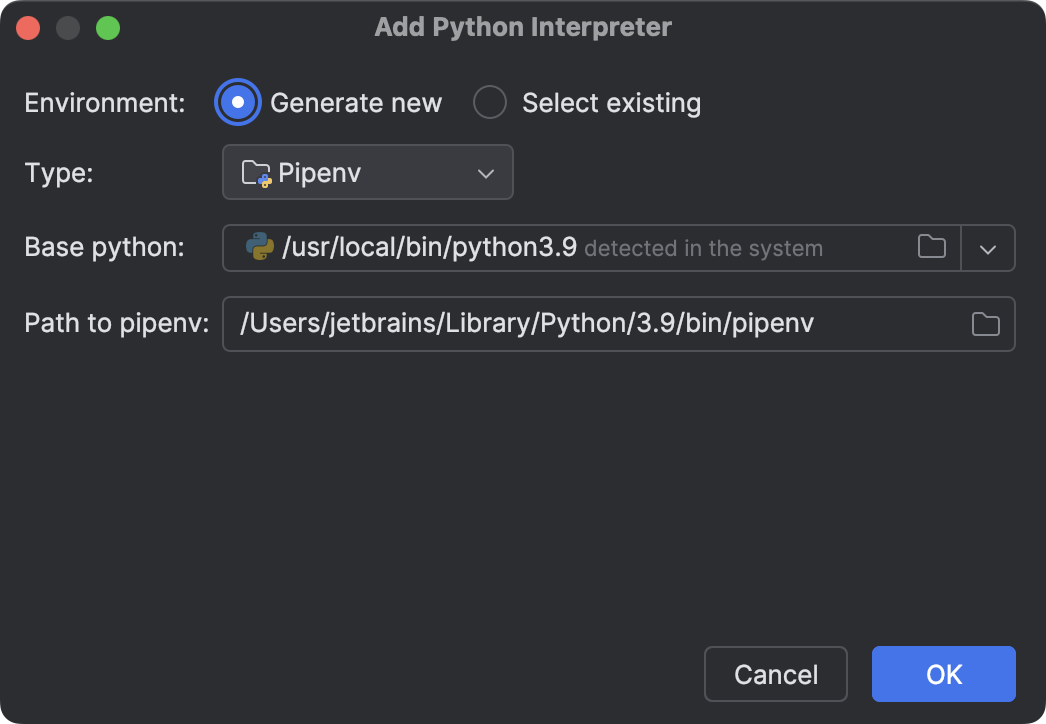The height and width of the screenshot is (724, 1046).
Task: Choose the Select existing environment option
Action: 490,103
